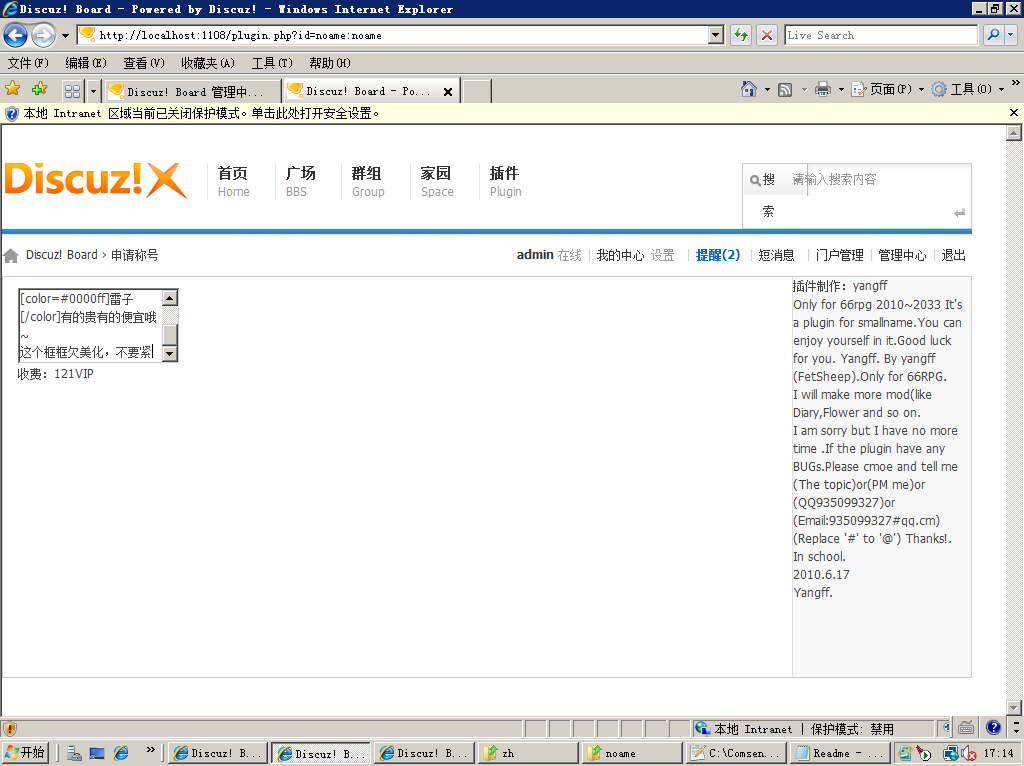Screen dimensions: 1024x766
Task: Click the home icon in the breadcrumb
Action: tap(11, 255)
